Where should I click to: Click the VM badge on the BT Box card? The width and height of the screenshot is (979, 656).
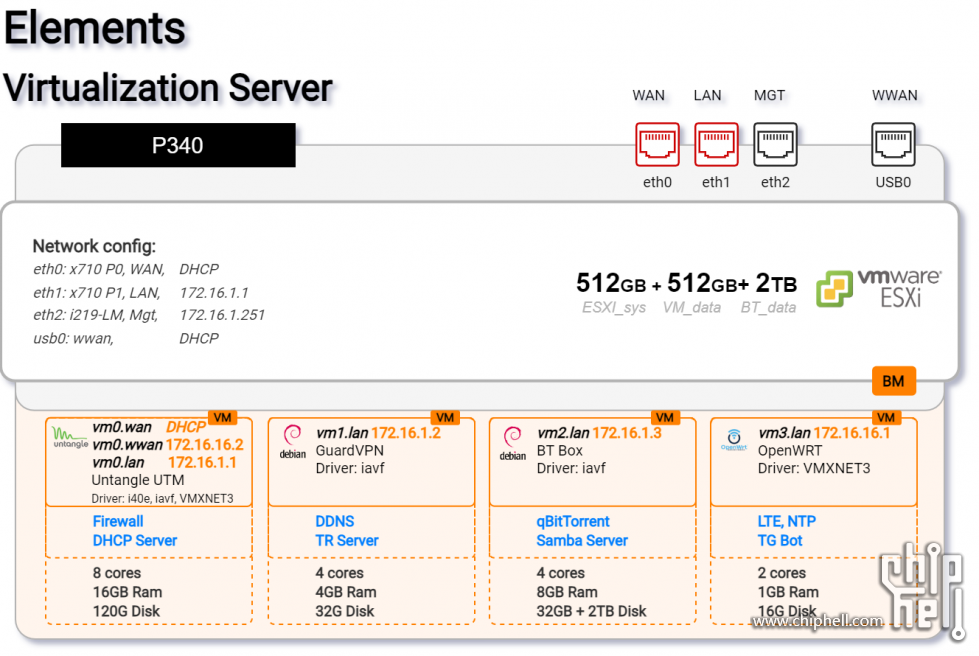pyautogui.click(x=665, y=418)
